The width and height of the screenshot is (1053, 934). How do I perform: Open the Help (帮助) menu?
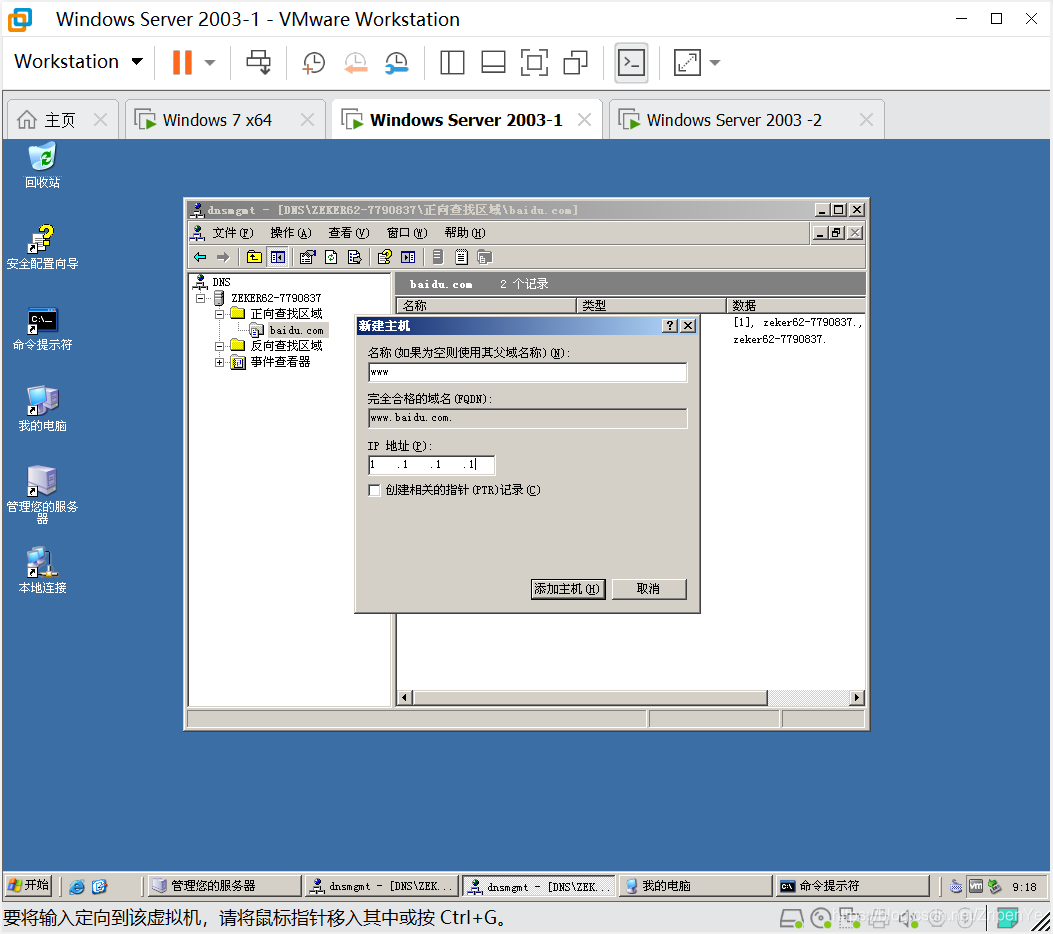point(465,233)
